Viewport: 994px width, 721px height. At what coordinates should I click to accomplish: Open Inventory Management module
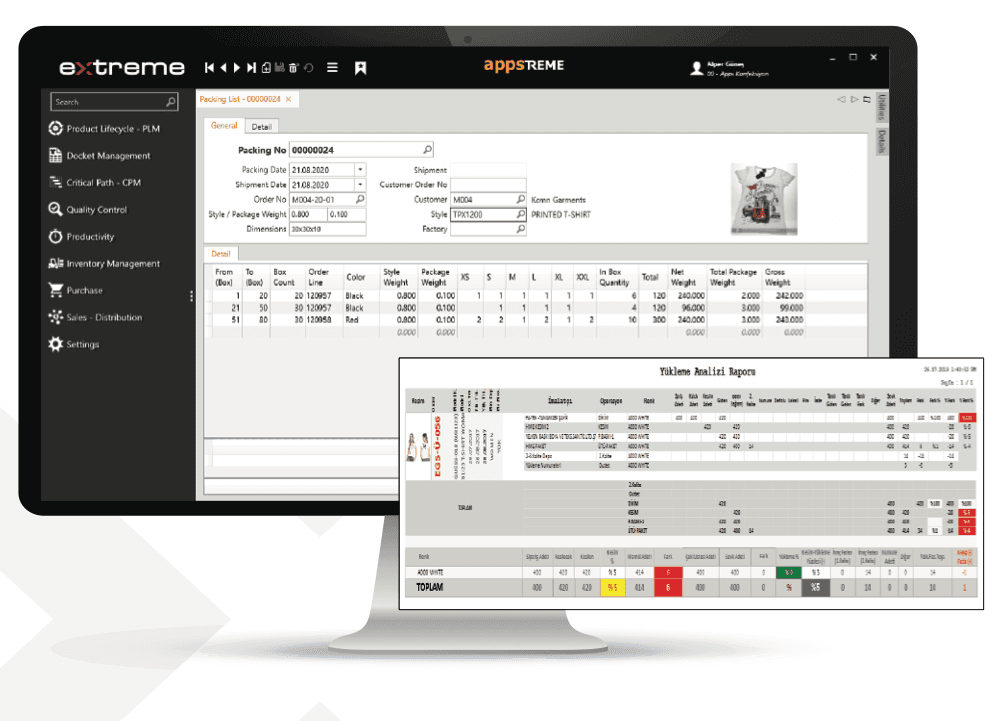(105, 263)
